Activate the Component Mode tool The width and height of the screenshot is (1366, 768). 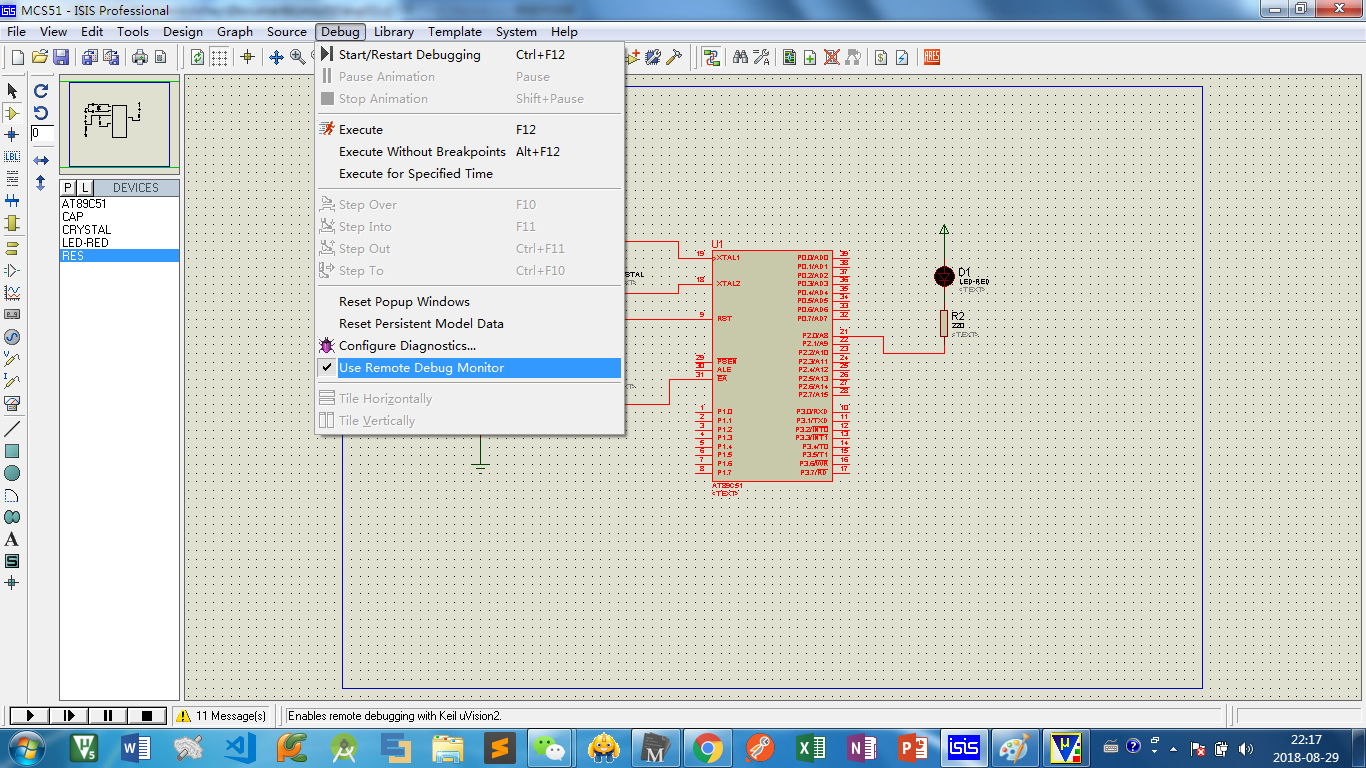pos(12,113)
